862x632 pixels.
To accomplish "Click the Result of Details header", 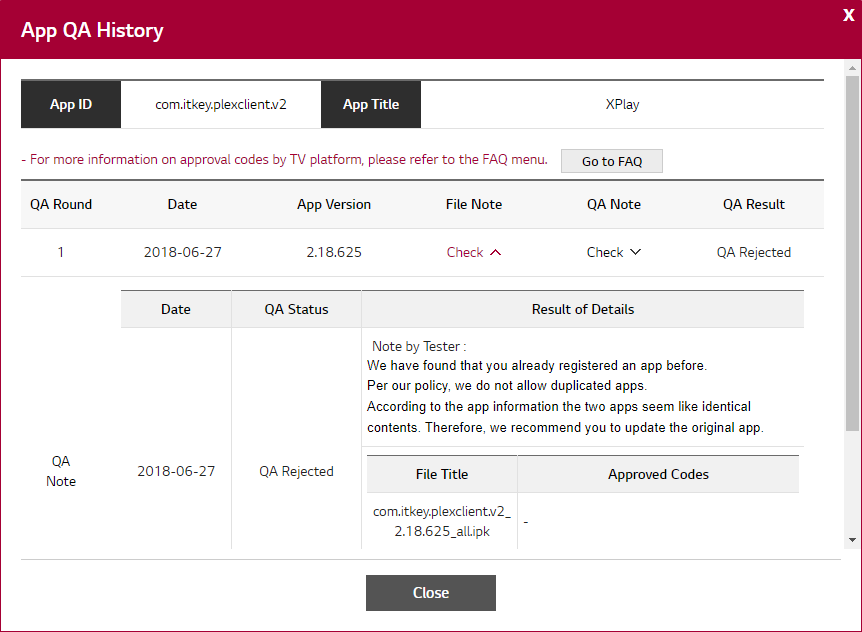I will pyautogui.click(x=583, y=309).
